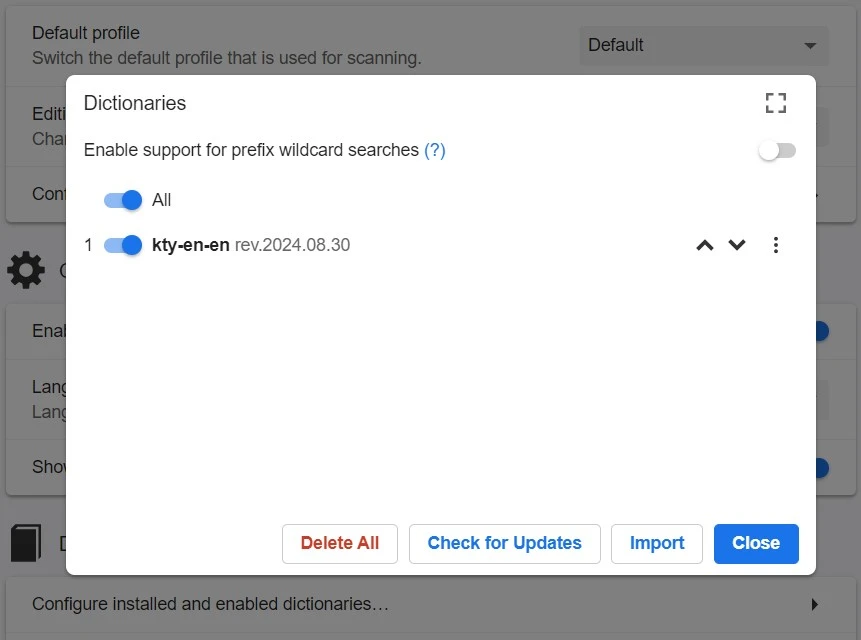Open Configure installed and enabled dictionaries
This screenshot has width=861, height=640.
[210, 604]
